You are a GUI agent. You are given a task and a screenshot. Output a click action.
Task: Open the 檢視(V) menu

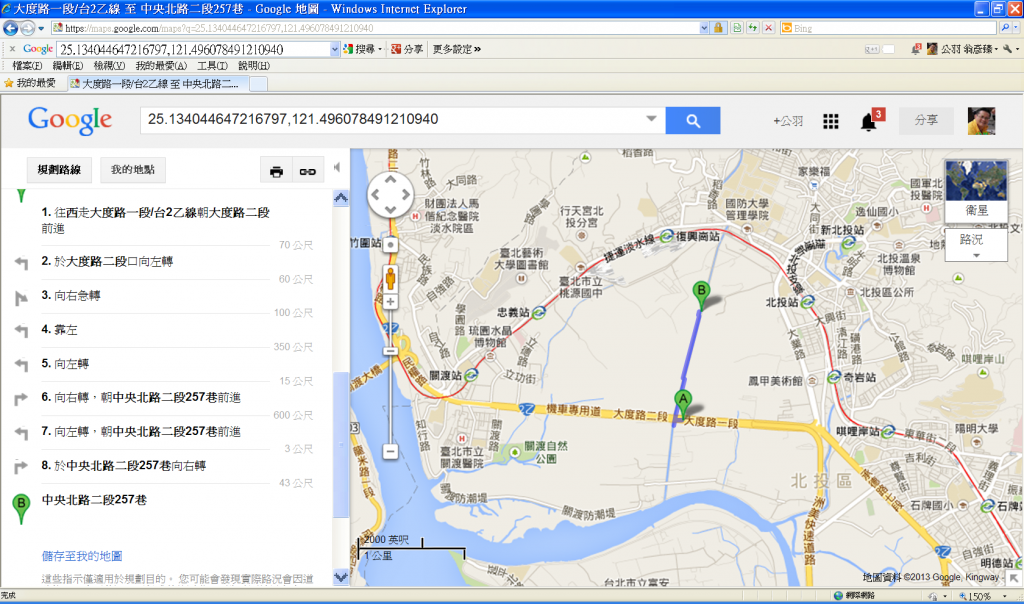pyautogui.click(x=109, y=66)
